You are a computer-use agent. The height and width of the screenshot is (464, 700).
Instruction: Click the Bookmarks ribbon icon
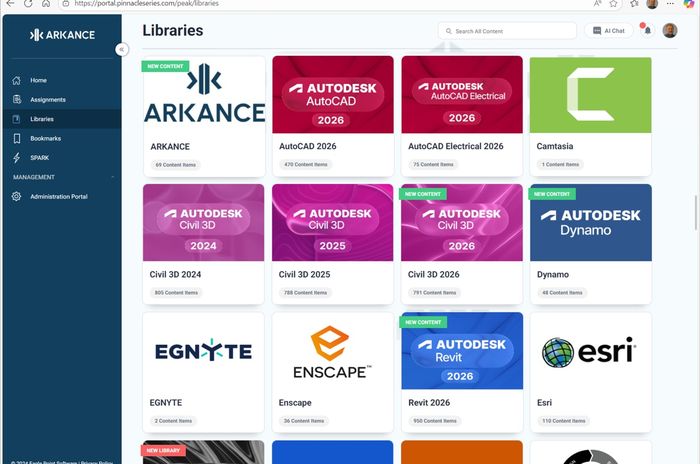point(17,138)
